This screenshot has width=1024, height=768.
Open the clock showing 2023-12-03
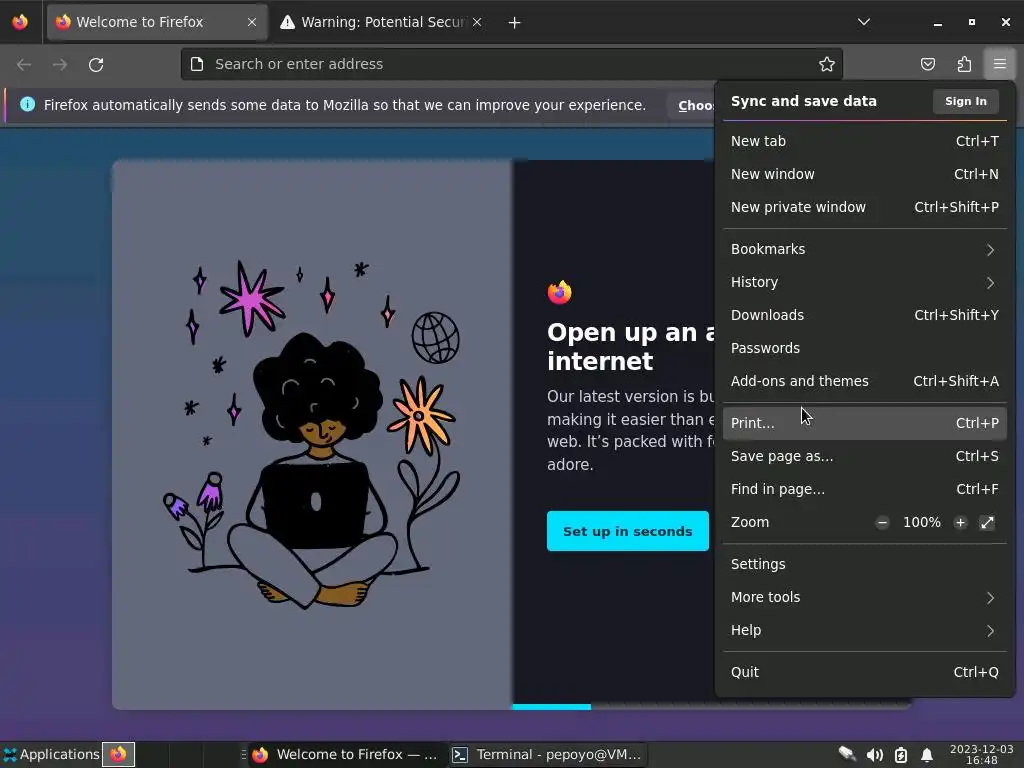982,755
